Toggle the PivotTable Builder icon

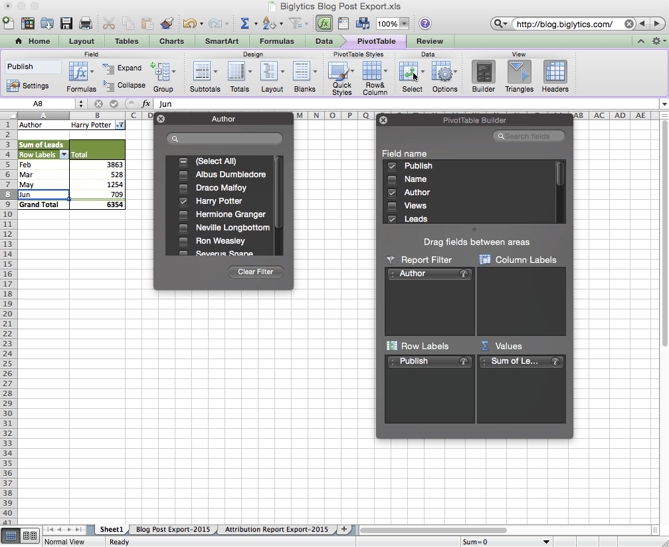pos(483,72)
